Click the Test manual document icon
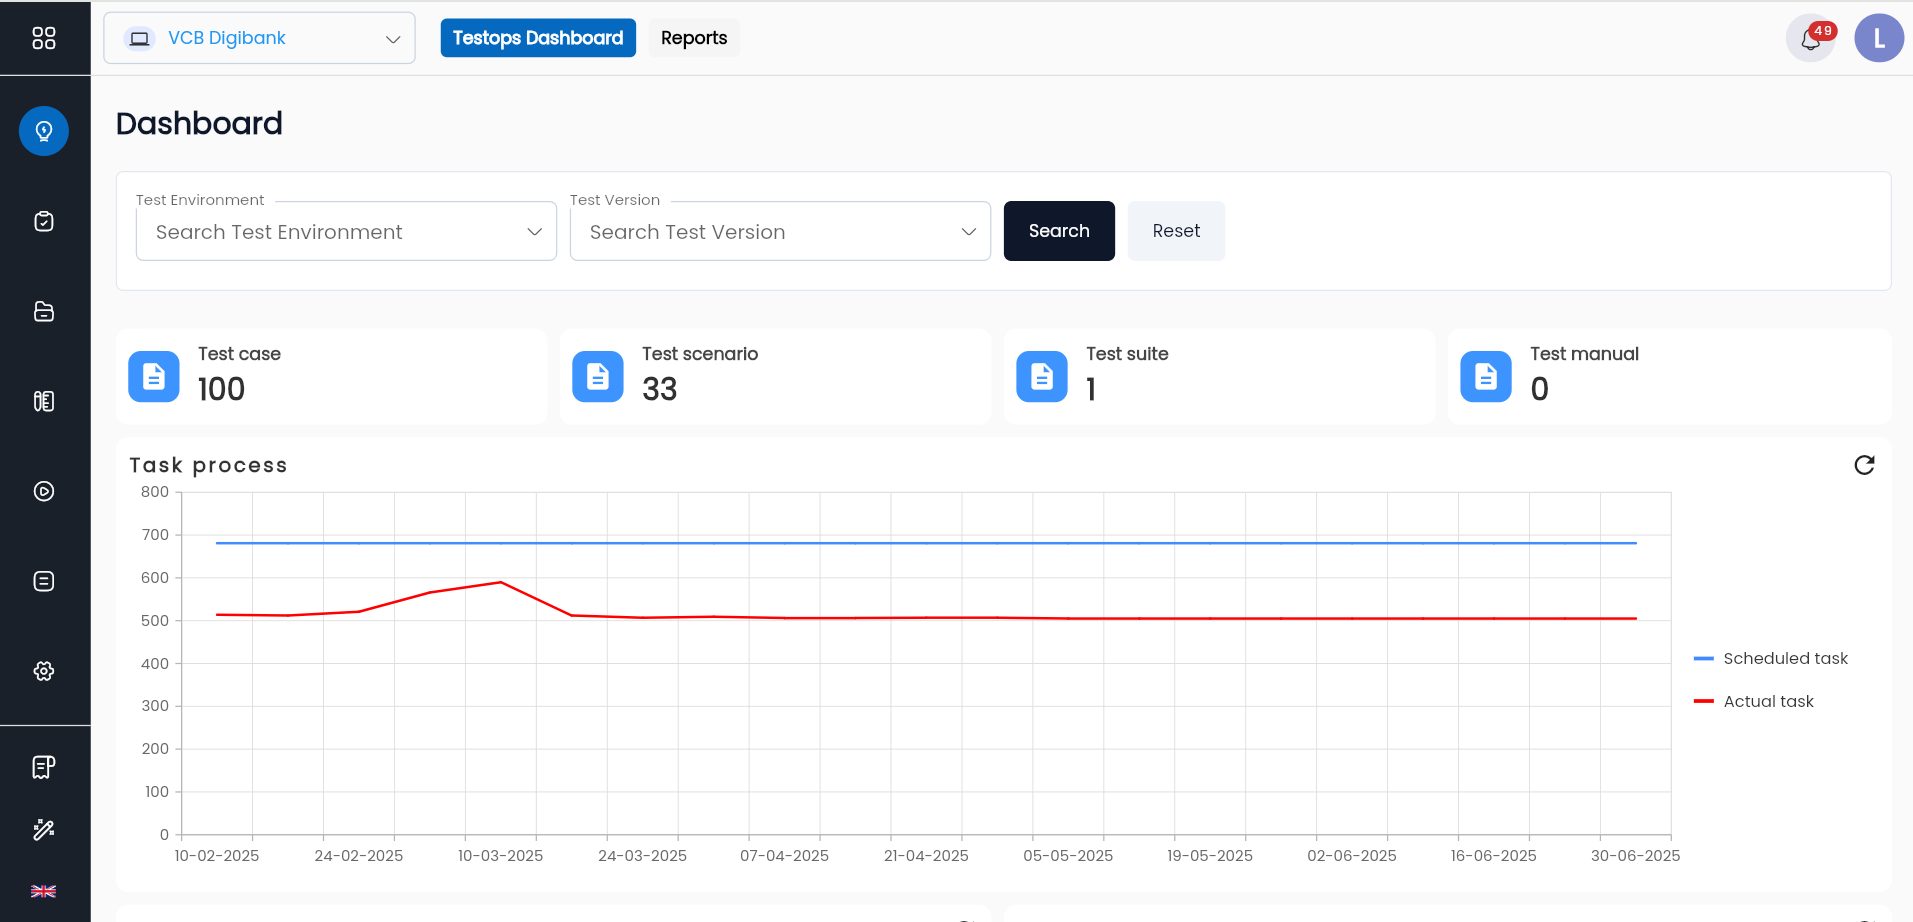 [1486, 377]
